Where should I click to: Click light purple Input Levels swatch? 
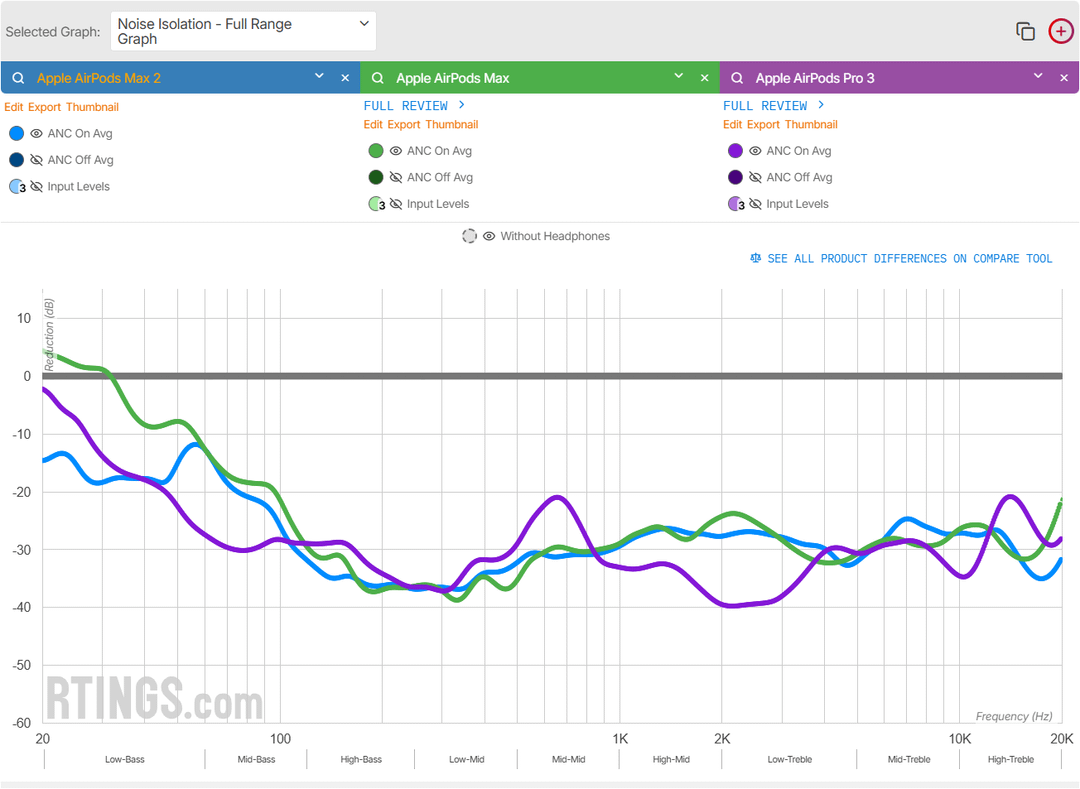(736, 204)
